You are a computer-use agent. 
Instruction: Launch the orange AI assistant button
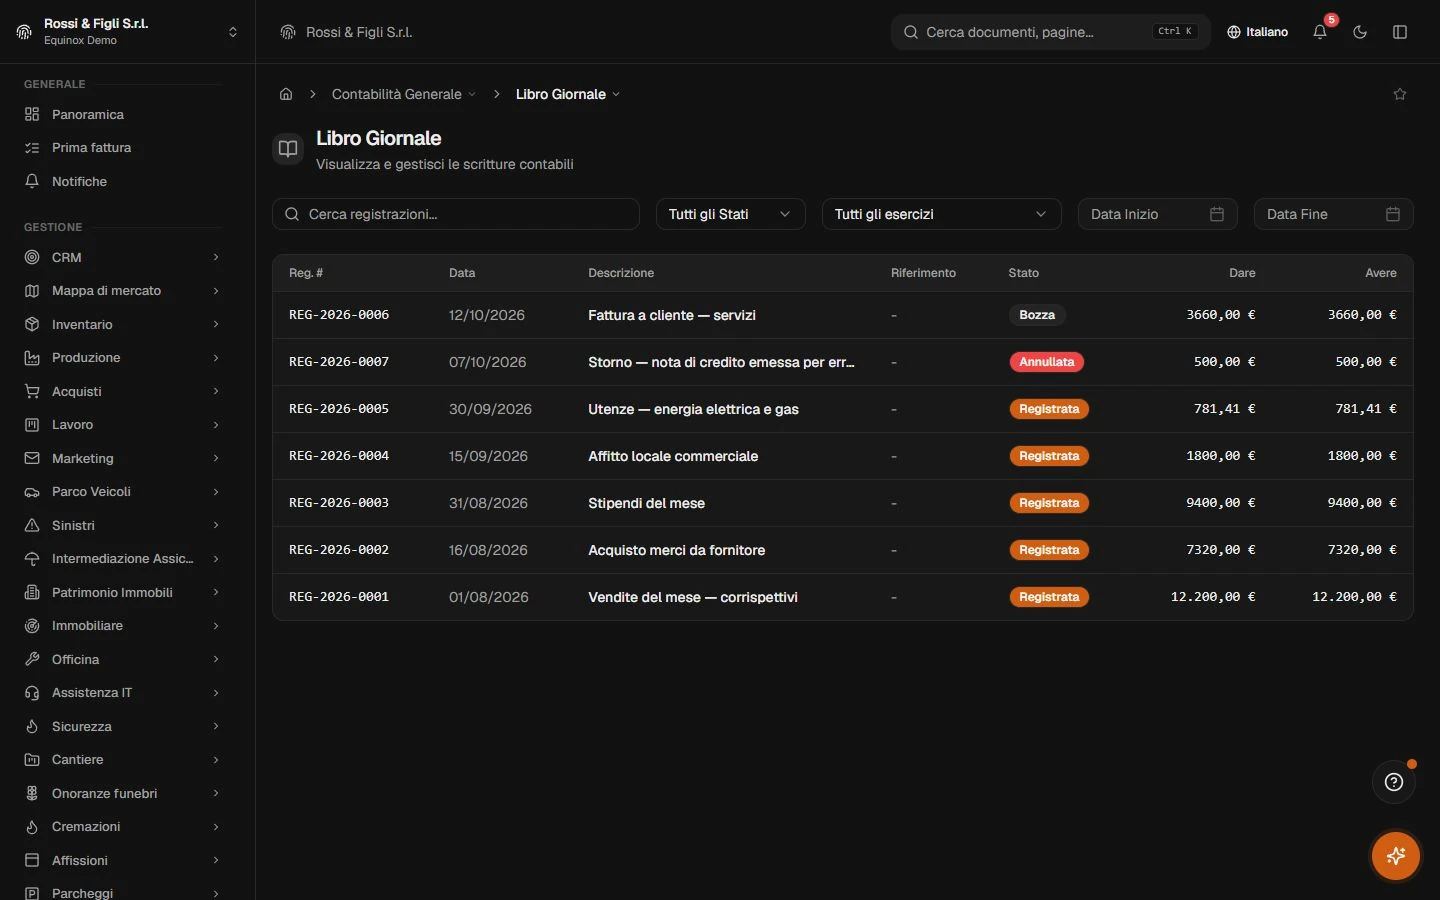[x=1396, y=856]
